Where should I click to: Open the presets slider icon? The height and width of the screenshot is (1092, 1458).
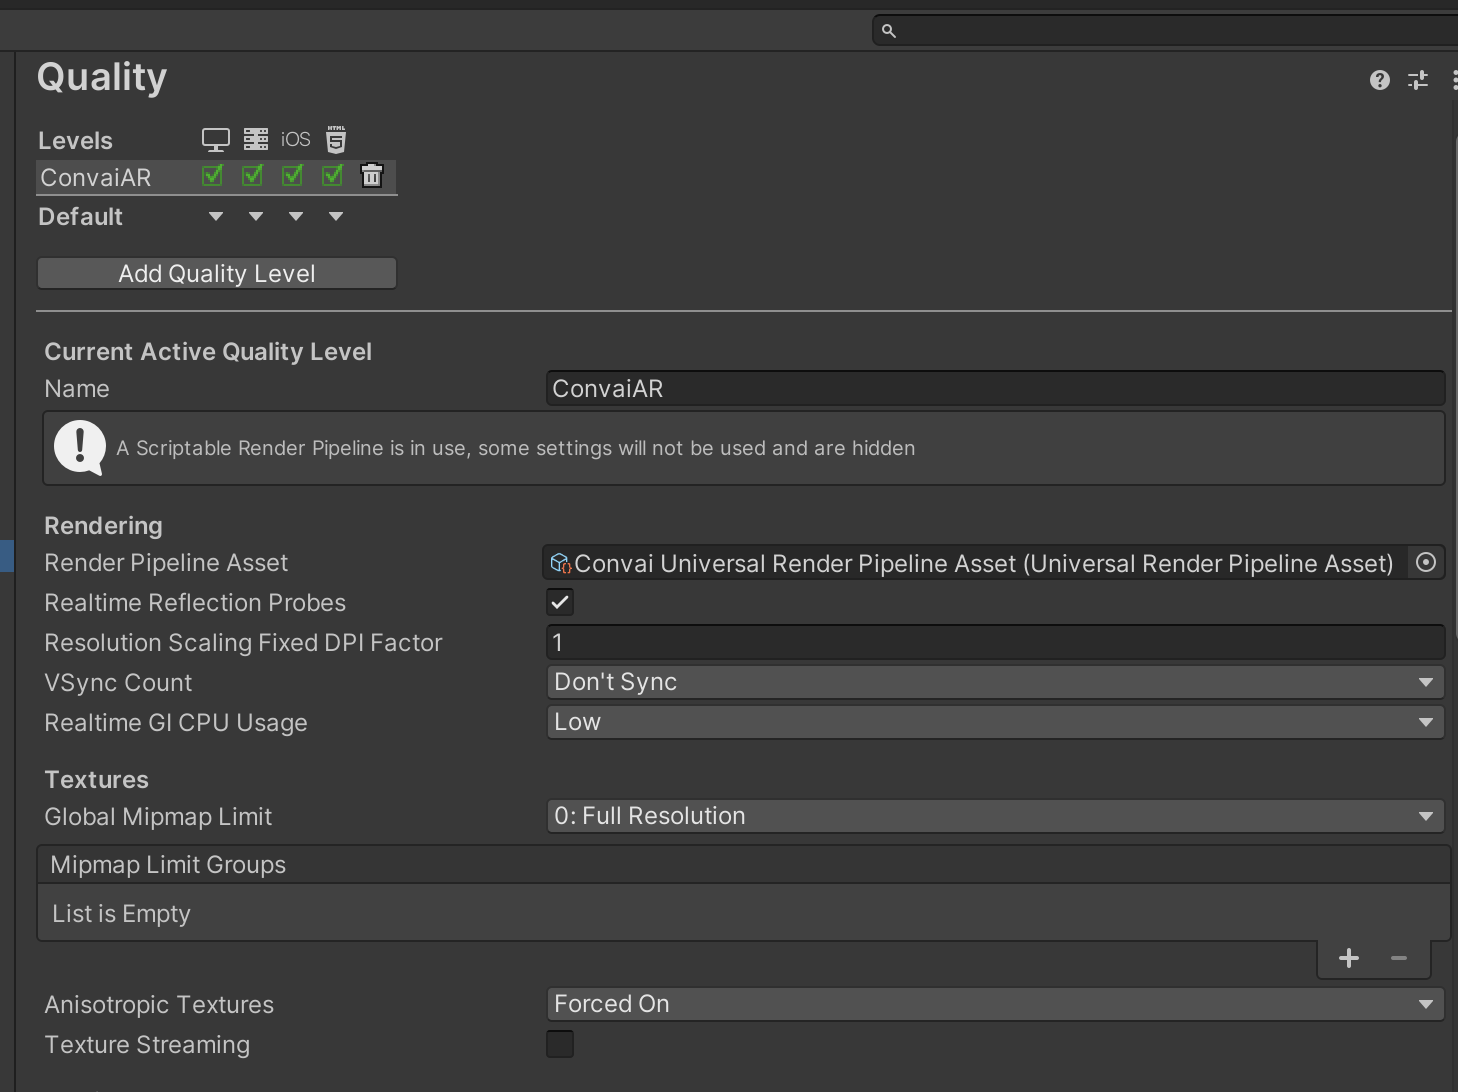click(x=1418, y=80)
